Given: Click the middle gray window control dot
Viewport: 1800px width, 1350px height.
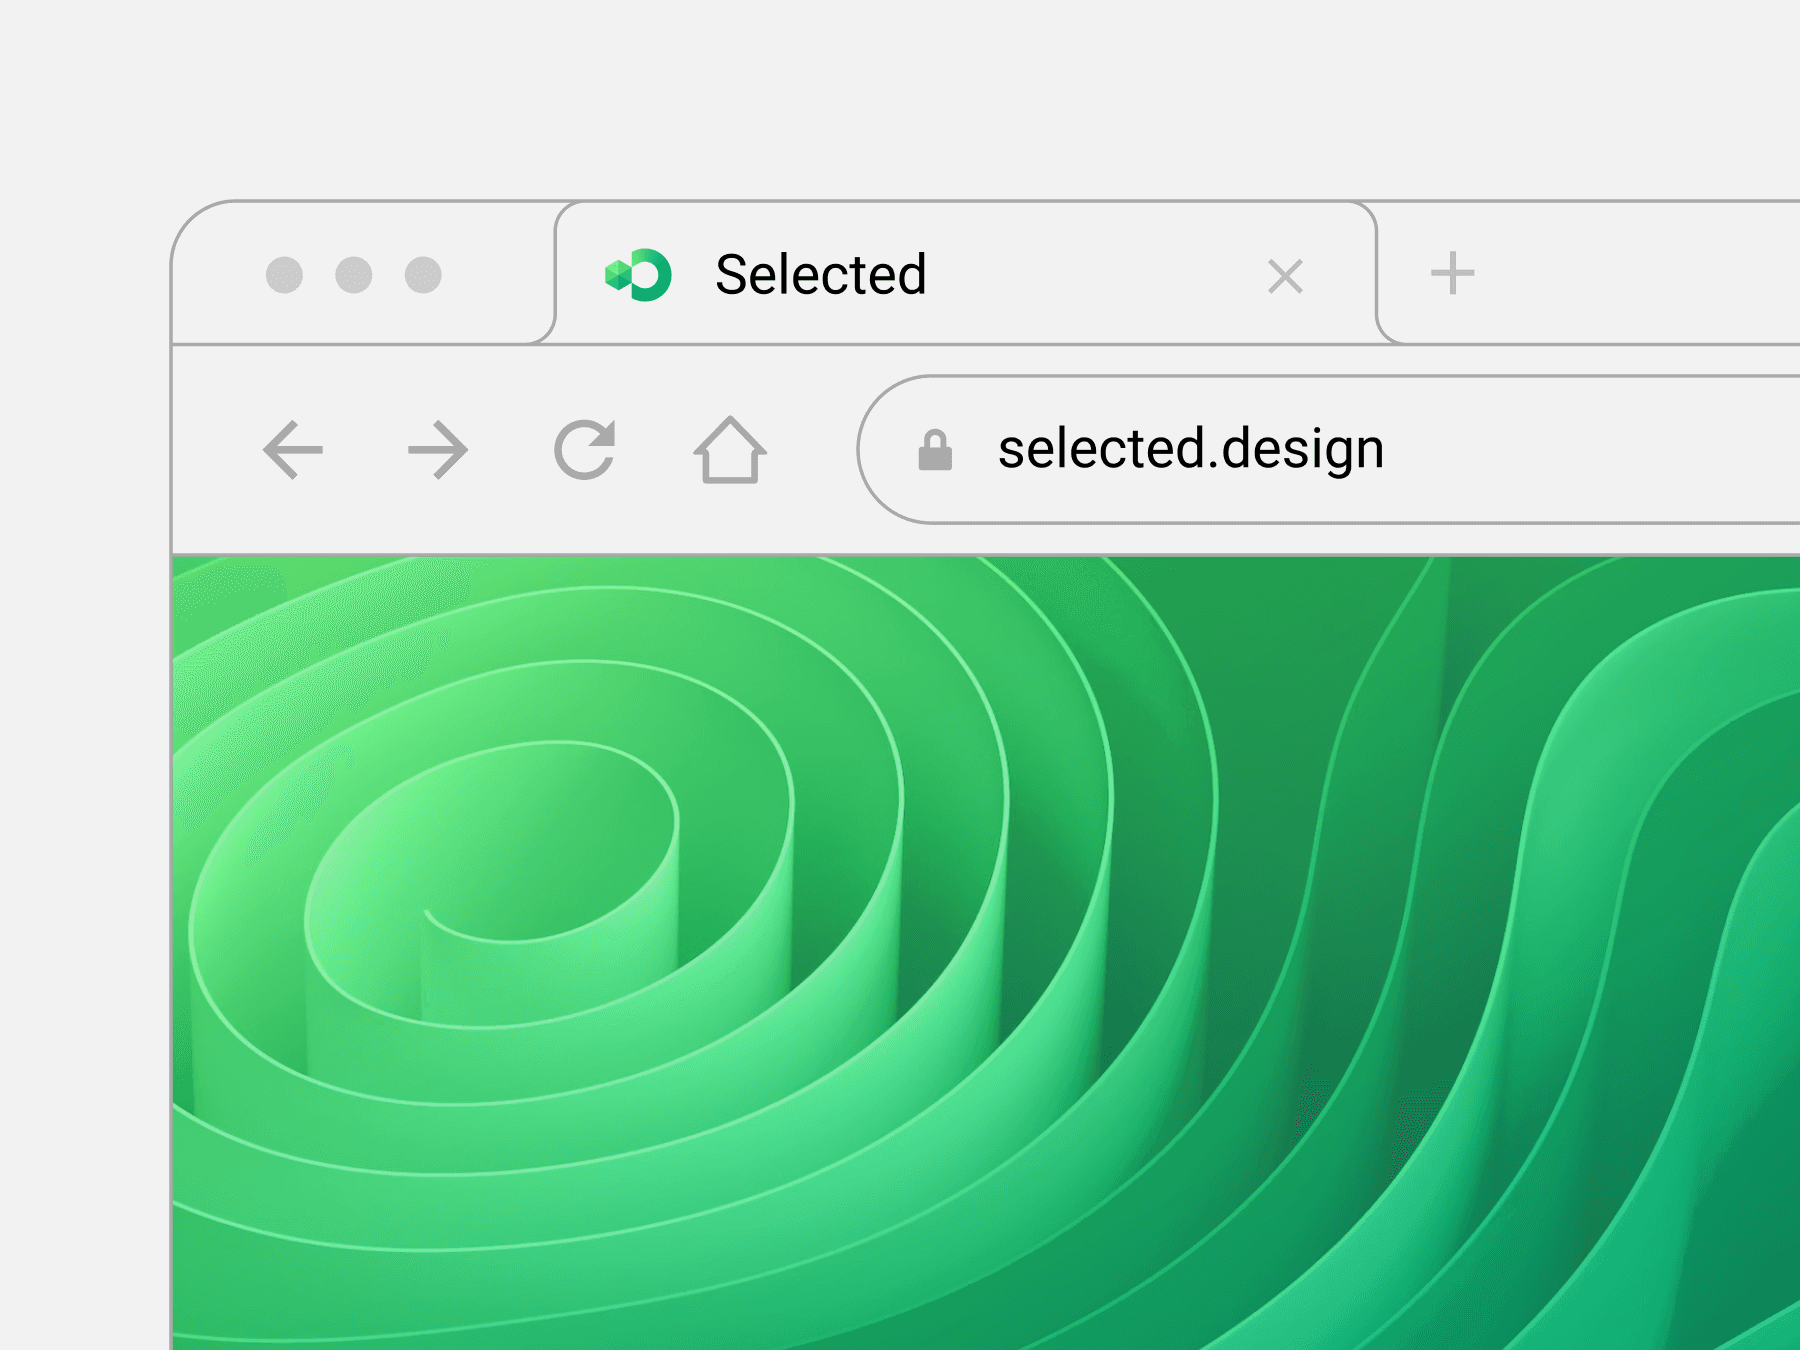Looking at the screenshot, I should 354,275.
